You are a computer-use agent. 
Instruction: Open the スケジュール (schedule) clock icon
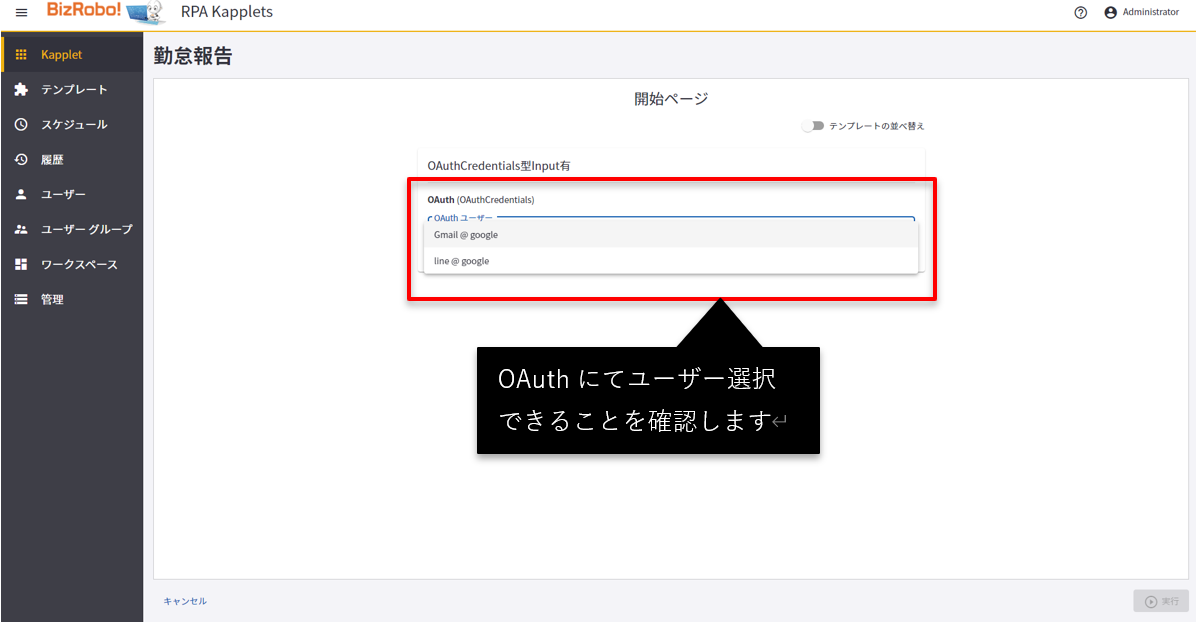point(21,124)
